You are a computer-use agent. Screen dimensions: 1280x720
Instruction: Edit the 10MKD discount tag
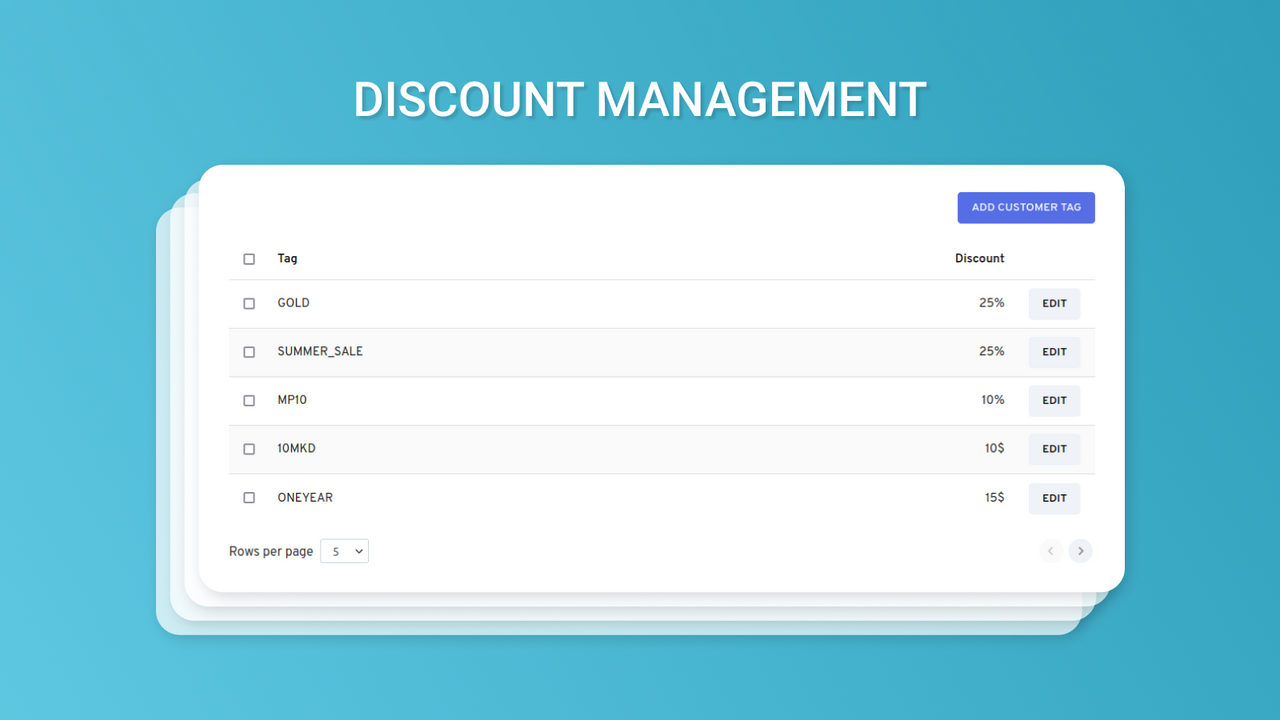click(1054, 449)
